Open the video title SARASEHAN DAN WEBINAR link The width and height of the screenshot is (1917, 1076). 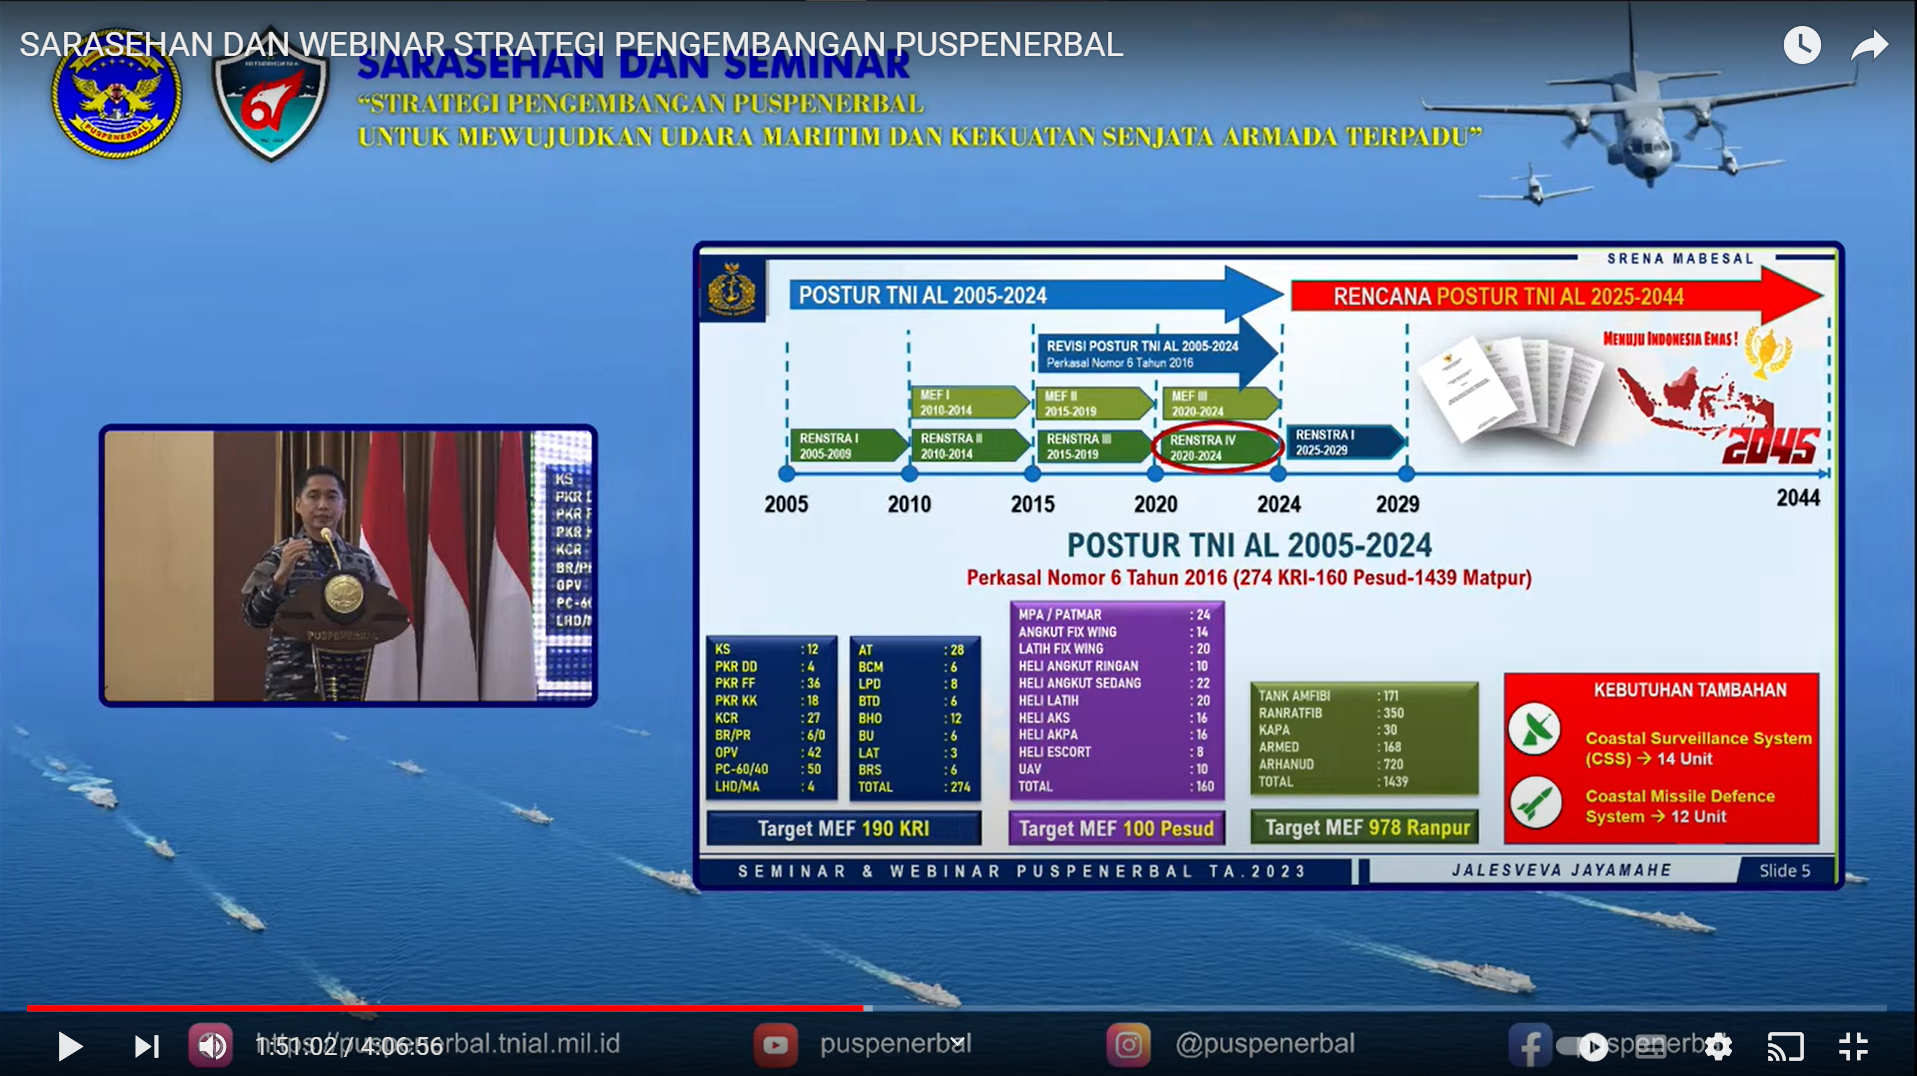(571, 45)
